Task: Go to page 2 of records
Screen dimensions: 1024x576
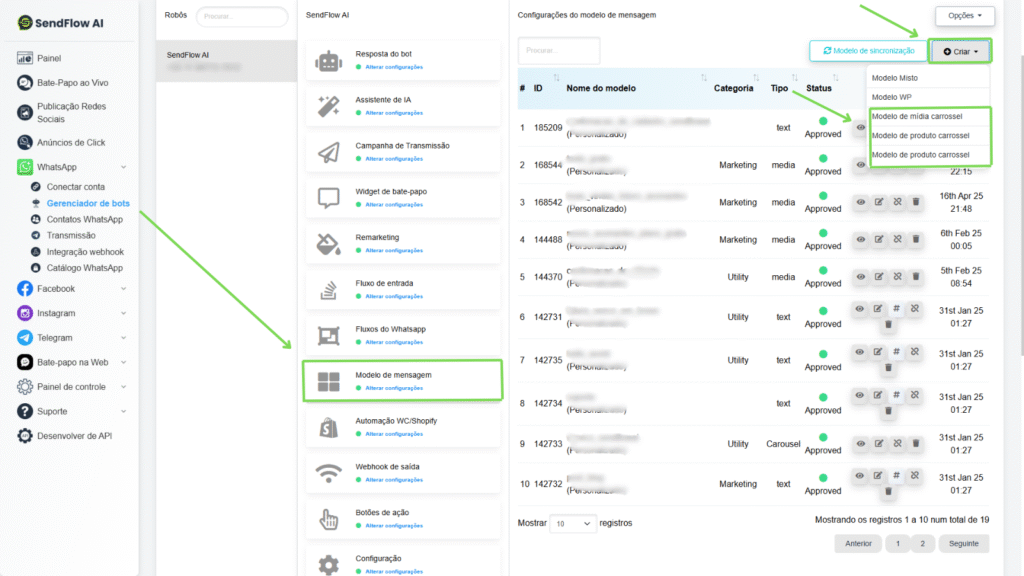Action: click(922, 543)
